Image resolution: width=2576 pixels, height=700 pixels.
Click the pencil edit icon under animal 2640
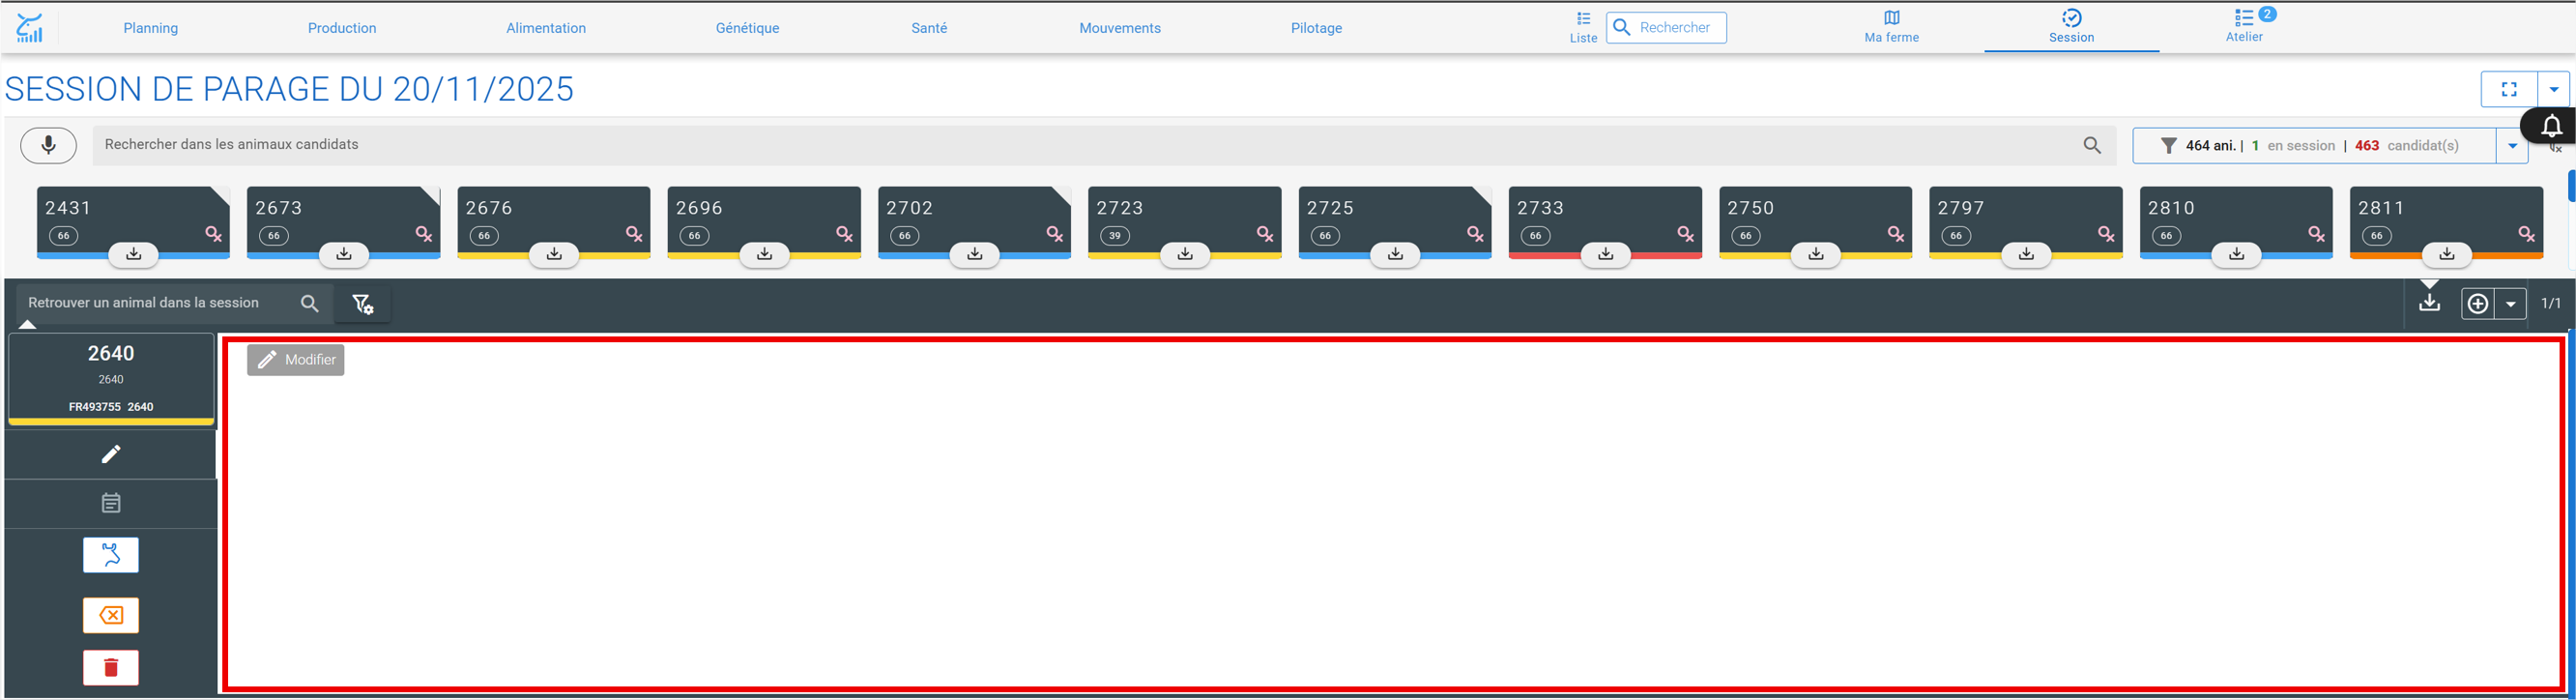111,454
